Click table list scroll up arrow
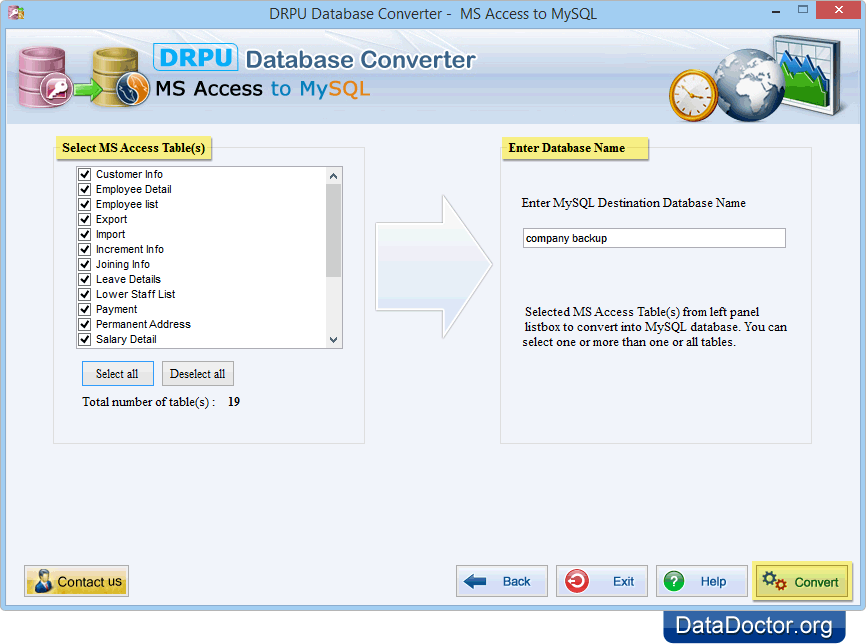The image size is (866, 644). [x=333, y=176]
